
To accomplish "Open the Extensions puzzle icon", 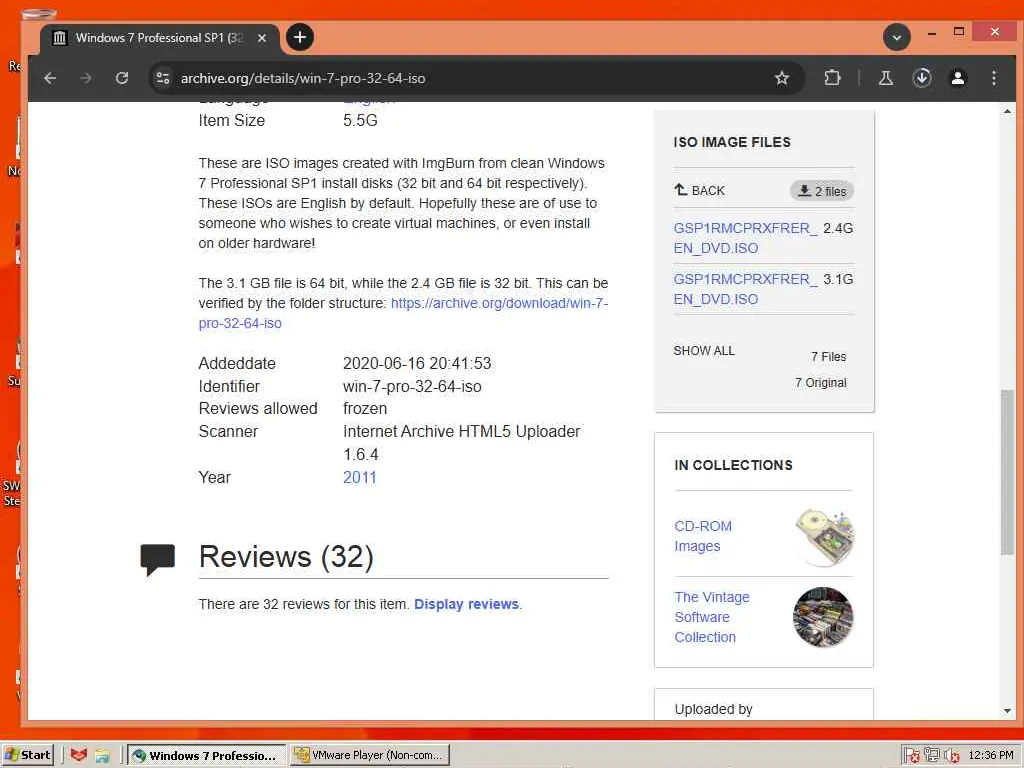I will point(832,78).
